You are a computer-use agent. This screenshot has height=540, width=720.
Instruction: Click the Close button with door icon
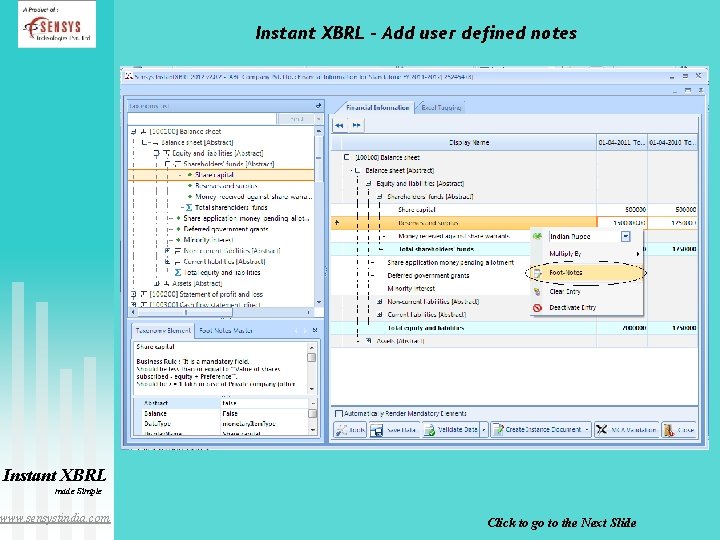coord(679,430)
